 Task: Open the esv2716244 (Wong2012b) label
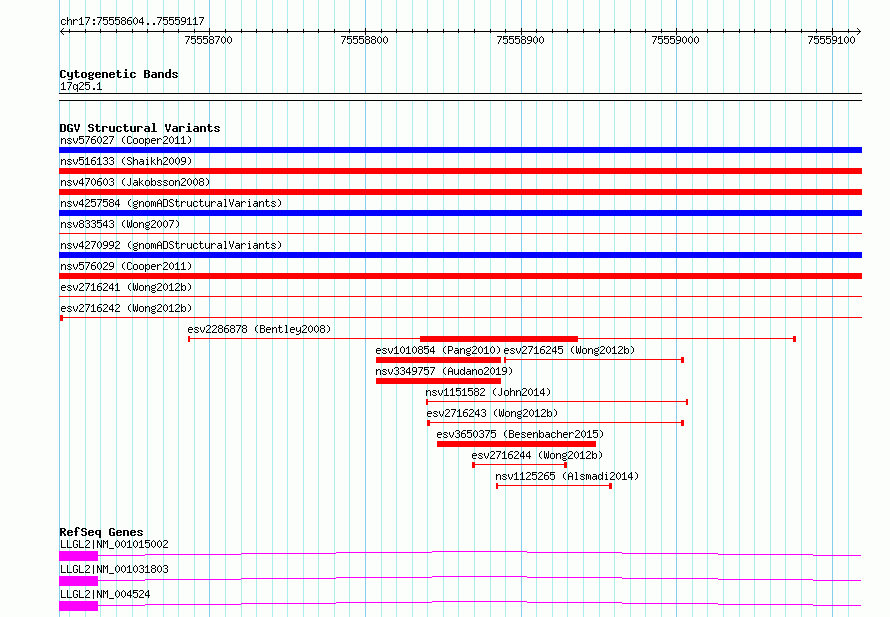(x=537, y=455)
